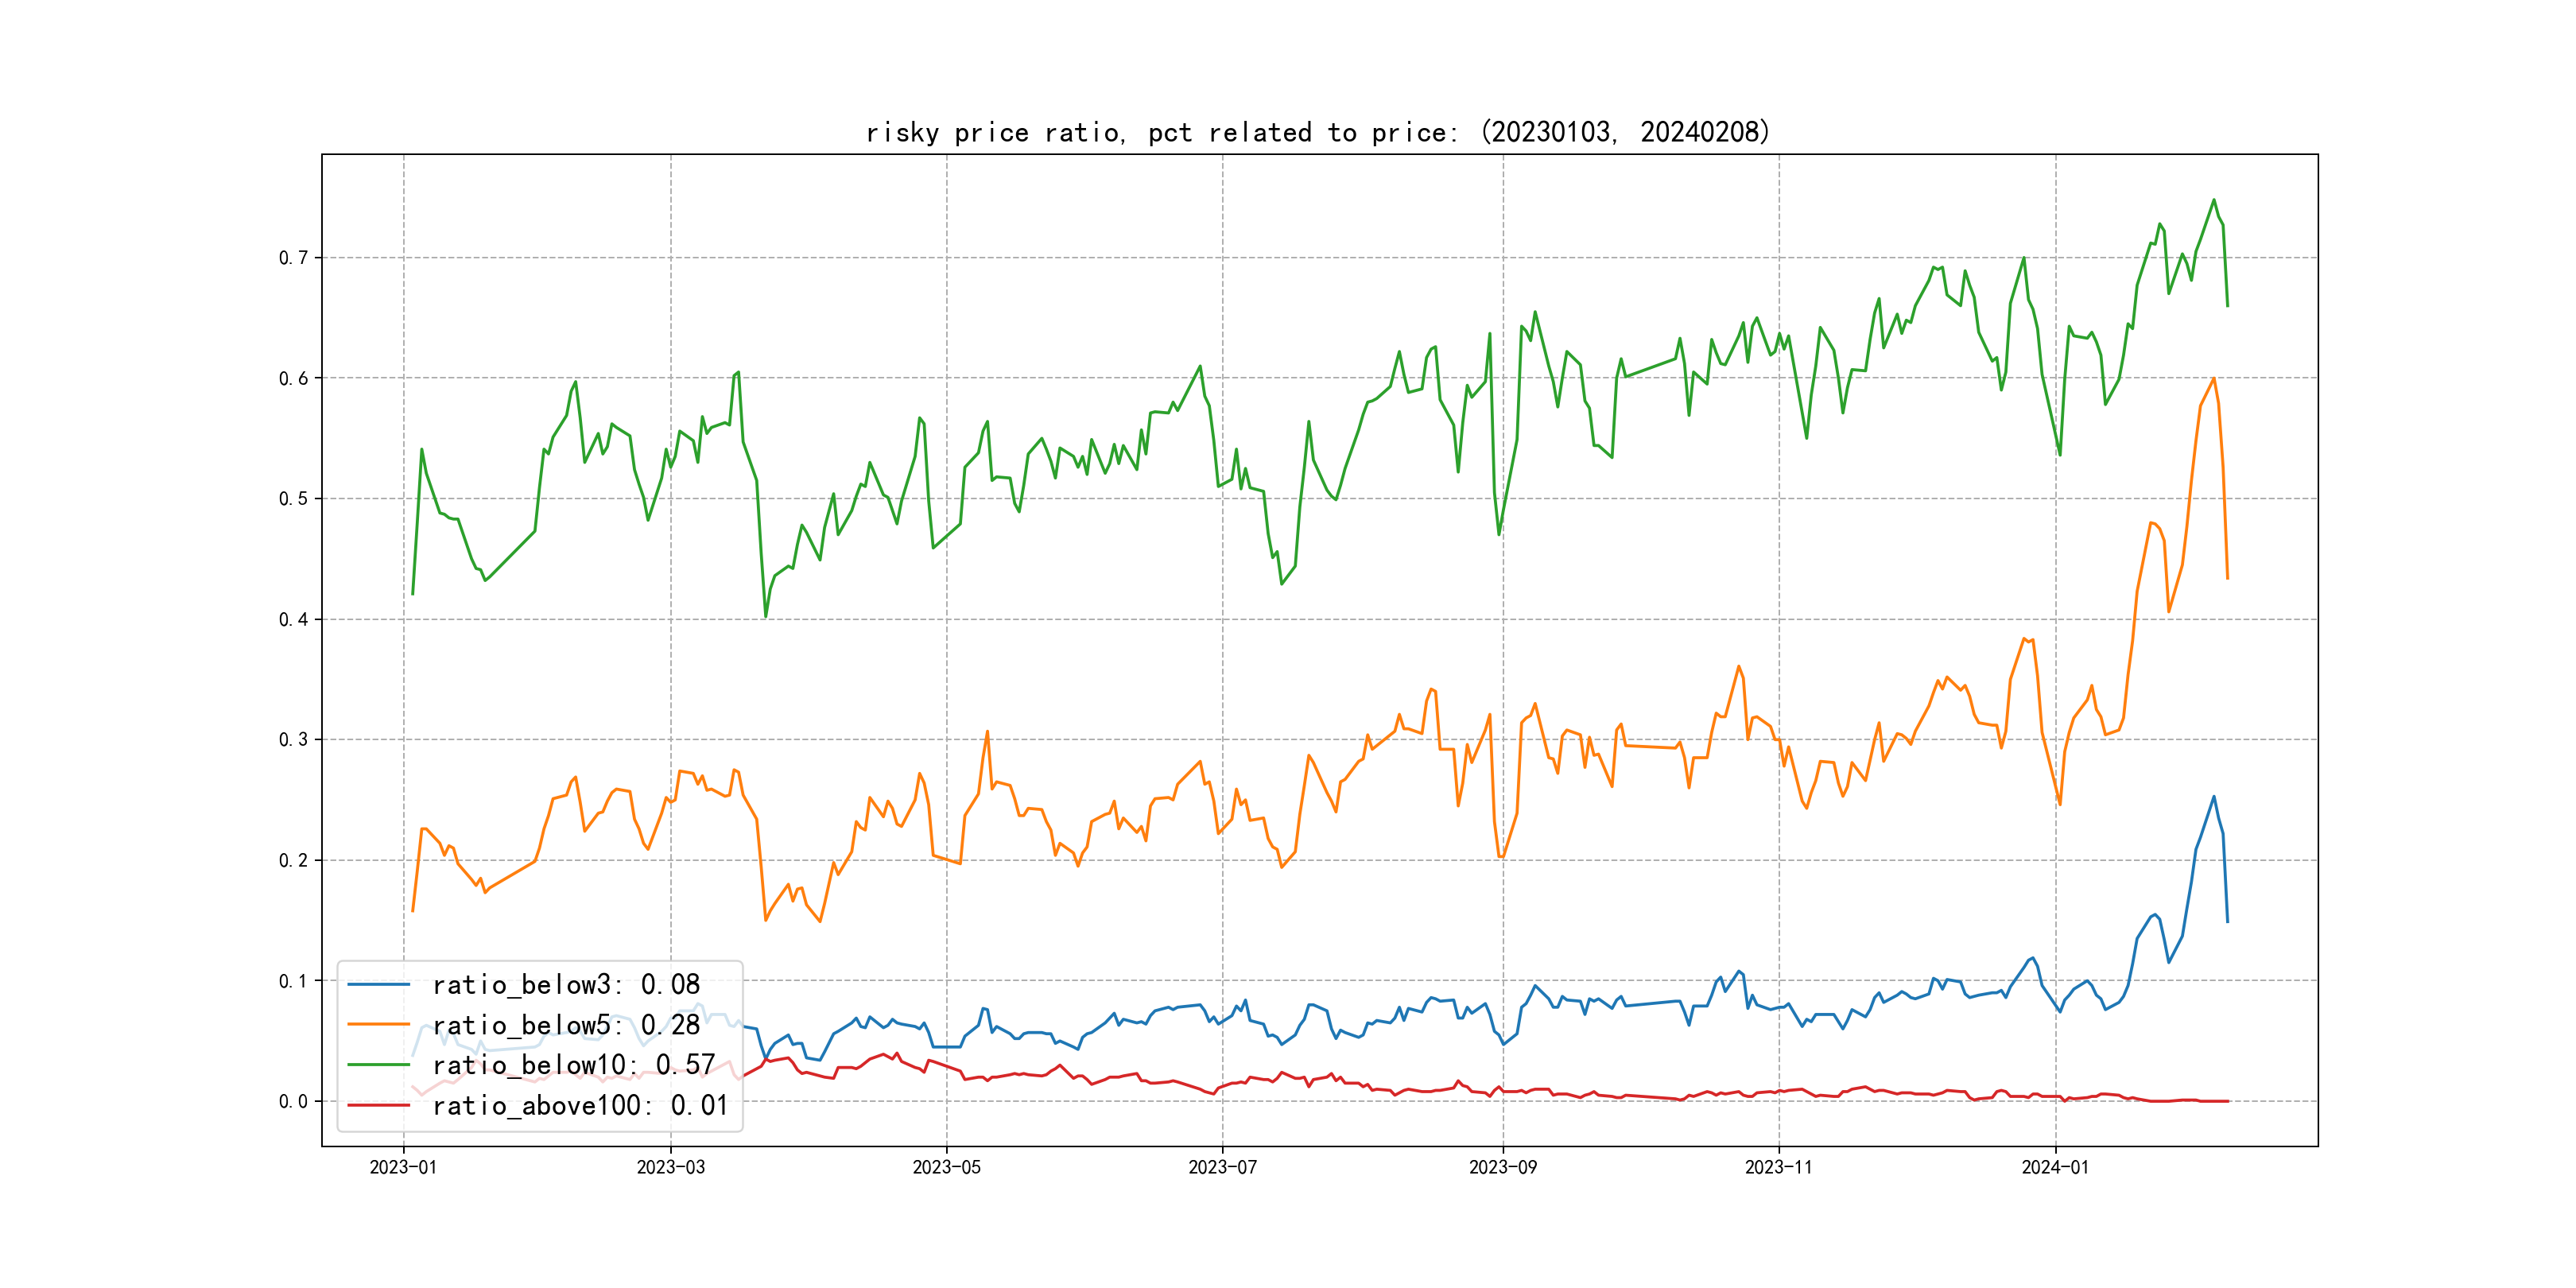Screen dimensions: 2576x1288
Task: Click the red ratio_above100 legend line
Action: pos(378,1105)
